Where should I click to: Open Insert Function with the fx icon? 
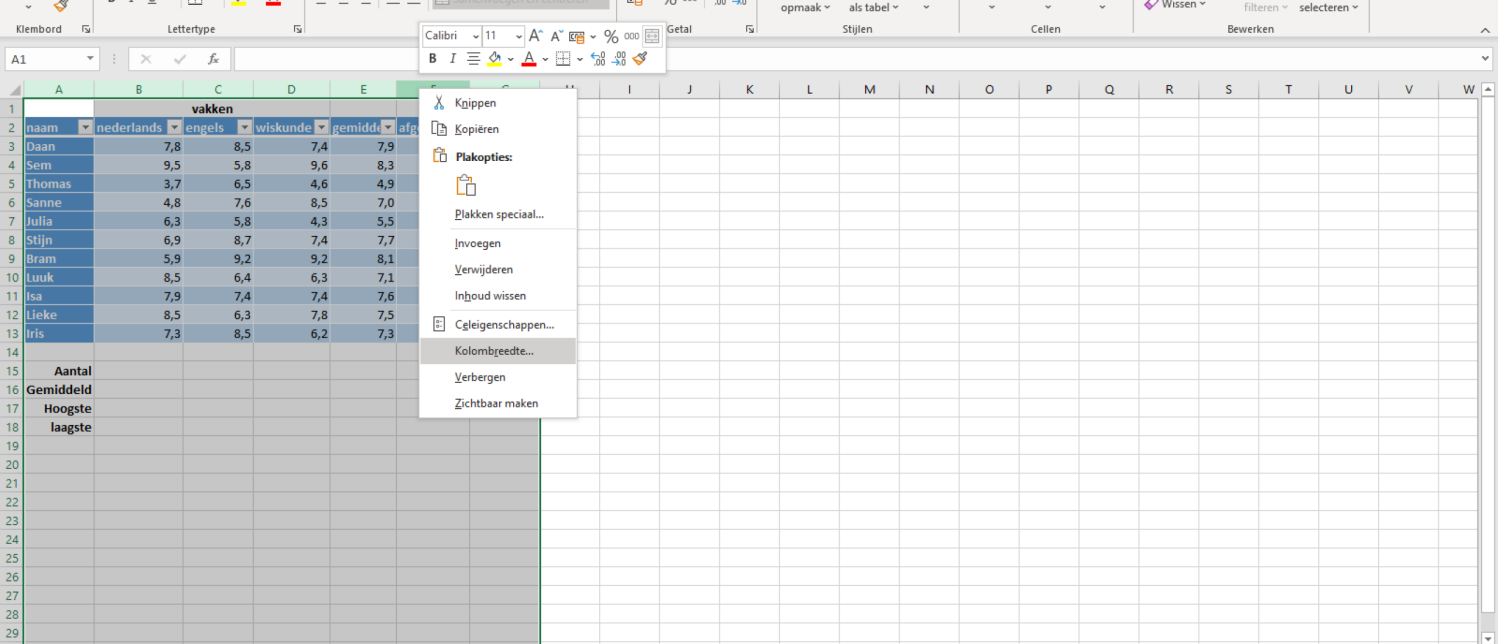click(x=211, y=58)
